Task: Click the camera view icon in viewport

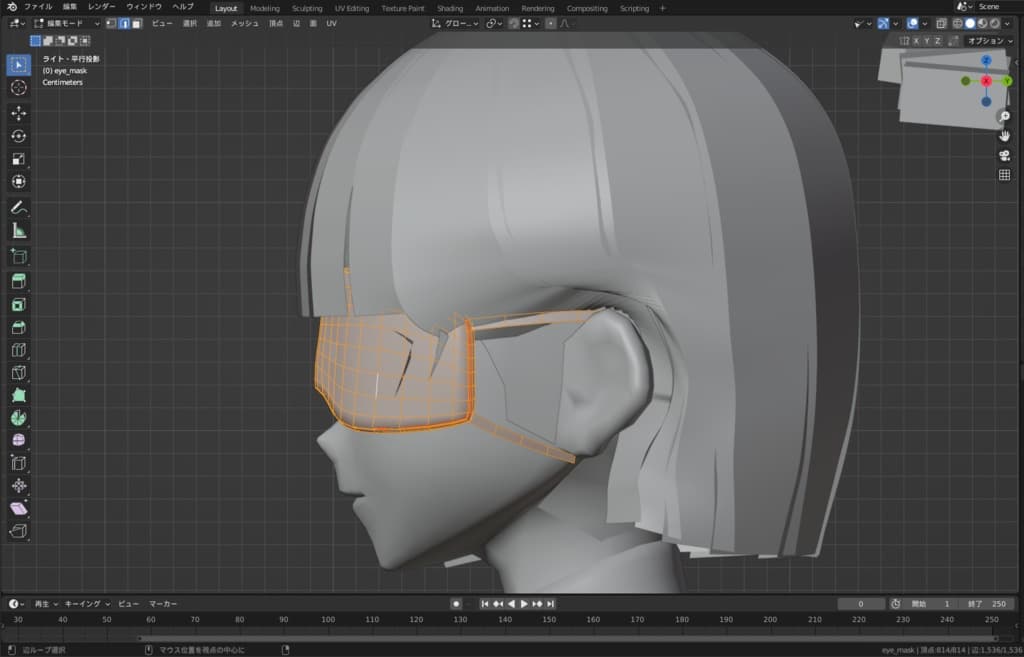Action: tap(1004, 155)
